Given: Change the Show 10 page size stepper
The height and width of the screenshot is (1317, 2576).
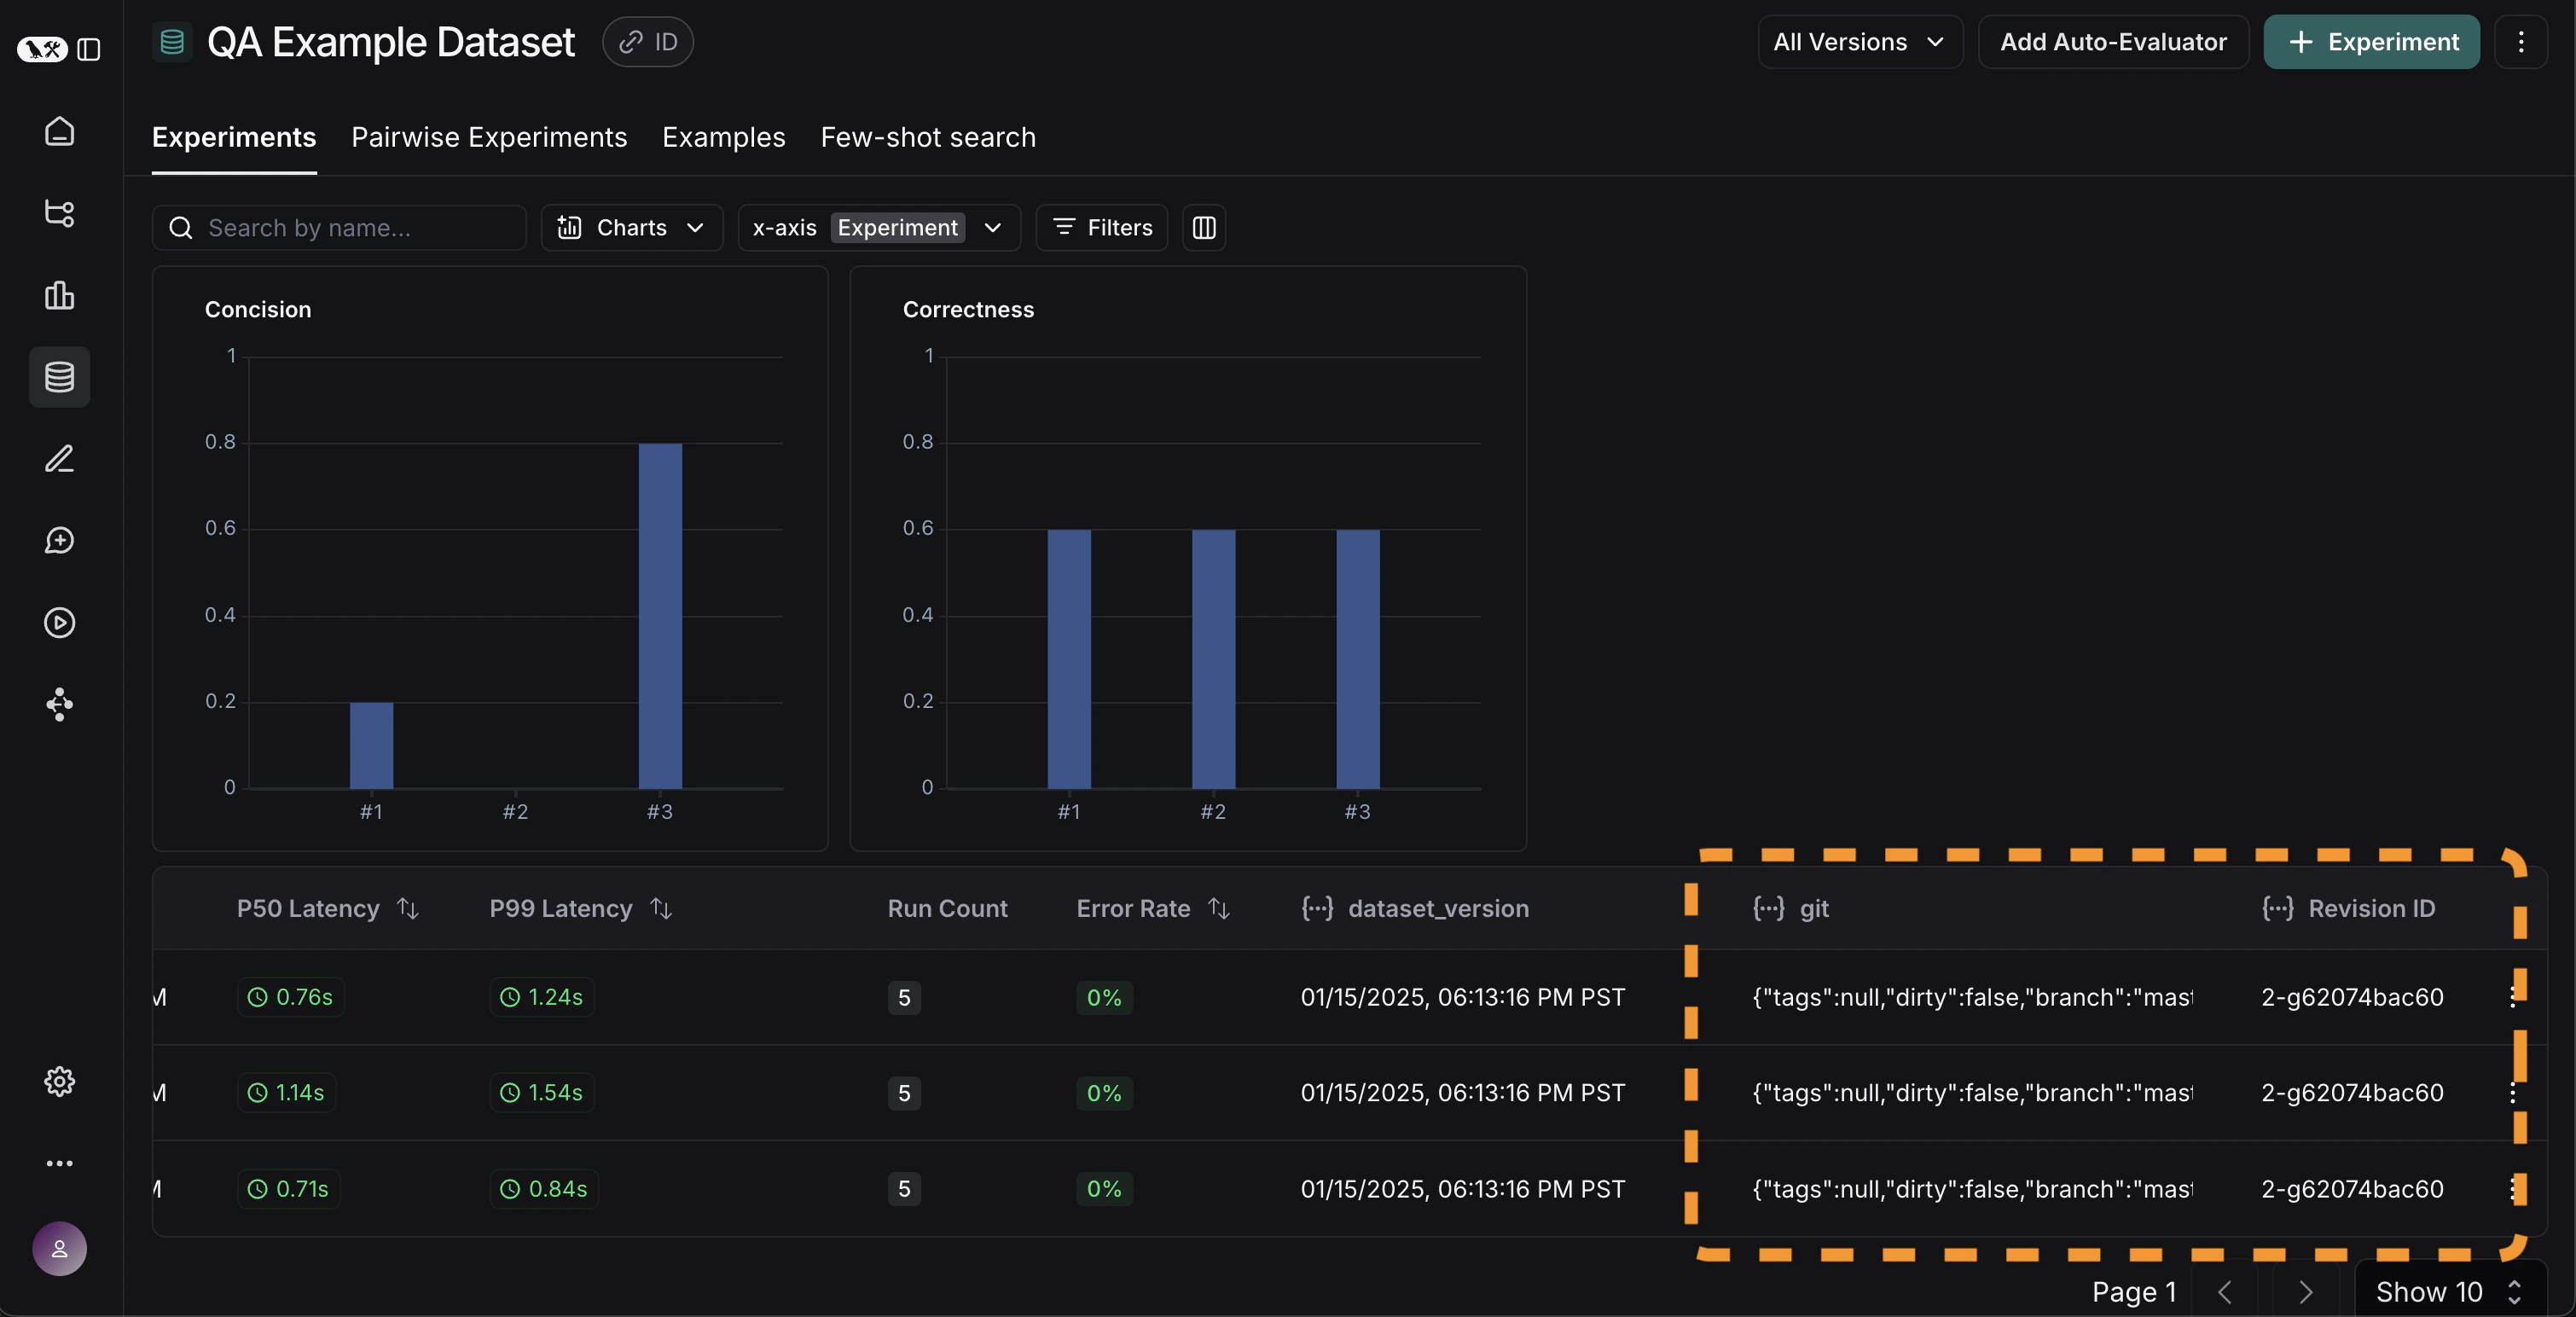Looking at the screenshot, I should coord(2449,1292).
